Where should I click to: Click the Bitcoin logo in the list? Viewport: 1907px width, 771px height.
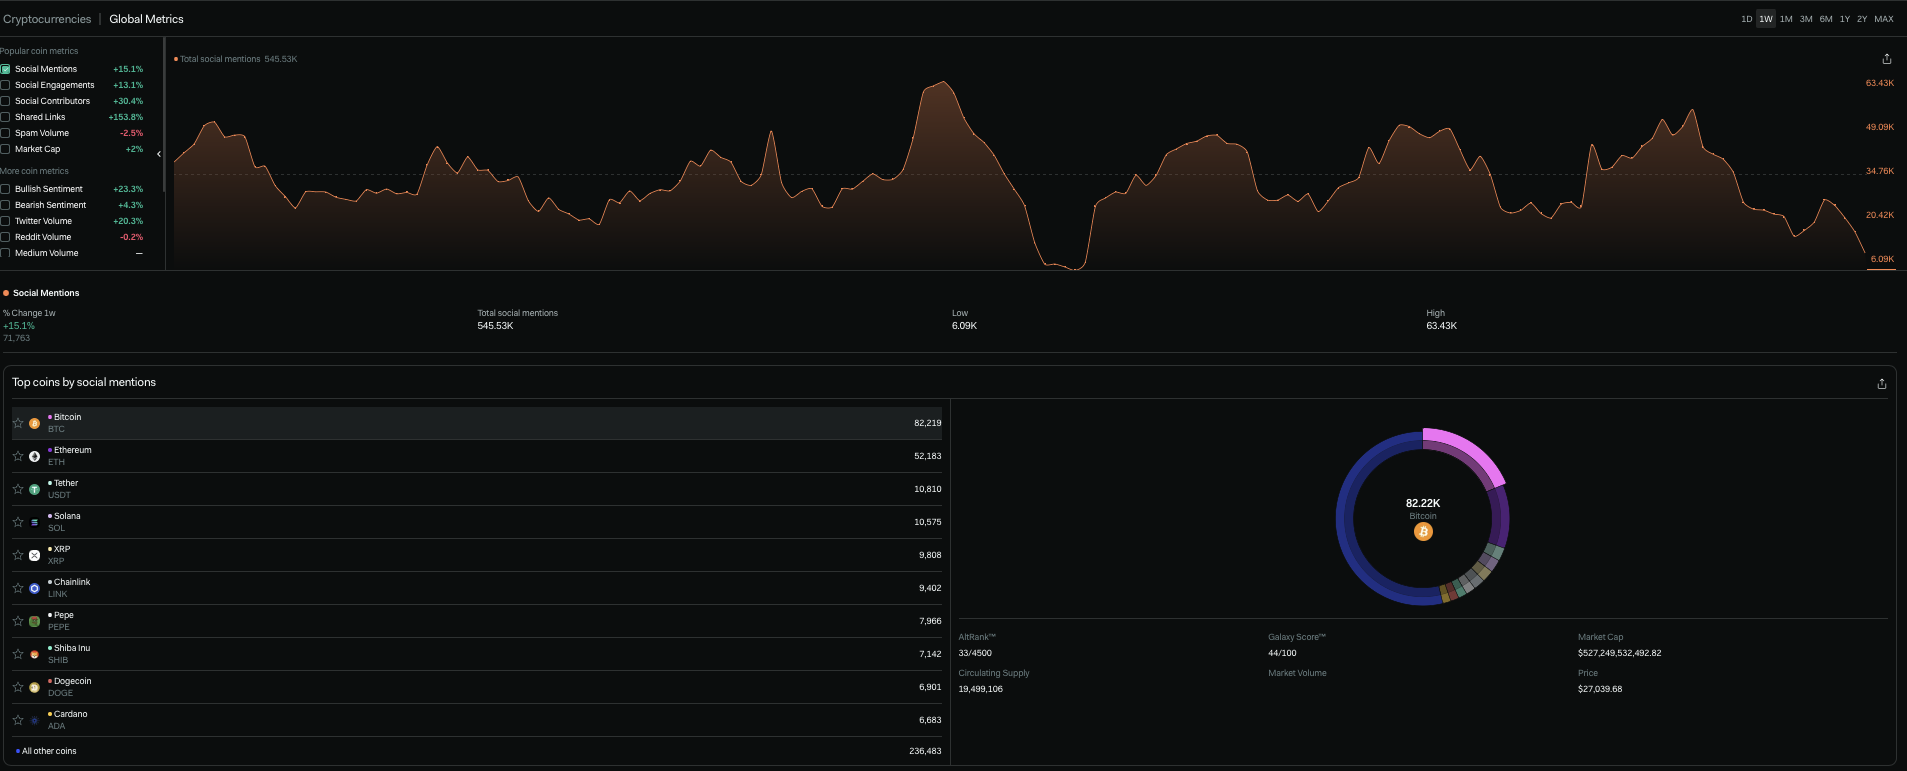[x=35, y=424]
